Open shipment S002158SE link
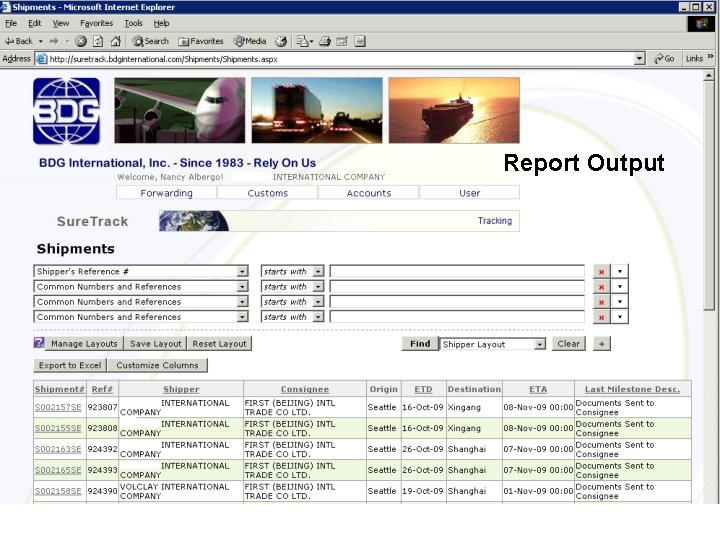 coord(58,491)
